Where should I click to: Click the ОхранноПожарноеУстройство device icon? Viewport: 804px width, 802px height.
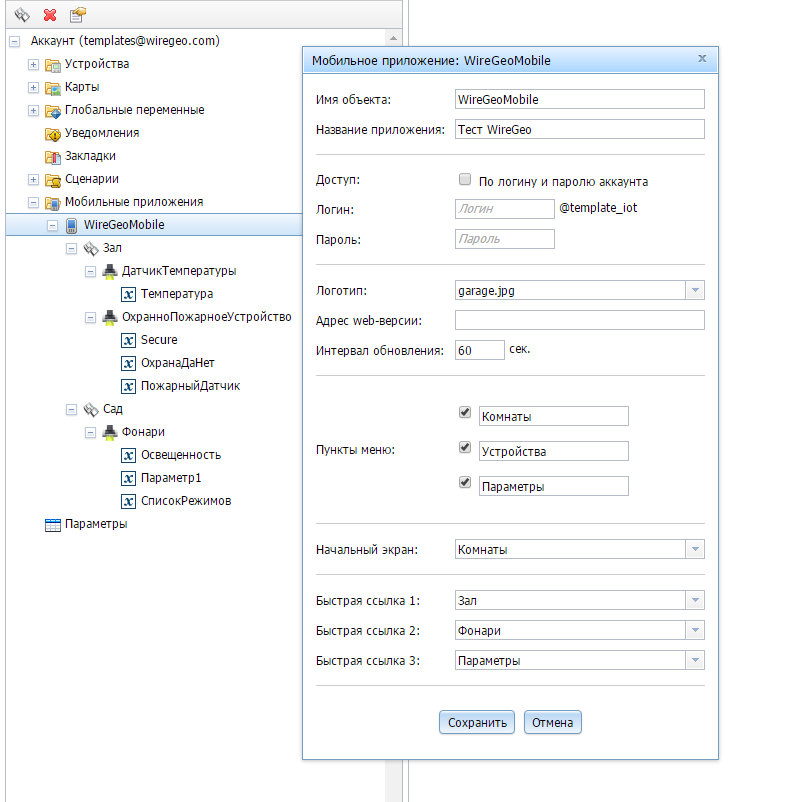click(x=110, y=317)
